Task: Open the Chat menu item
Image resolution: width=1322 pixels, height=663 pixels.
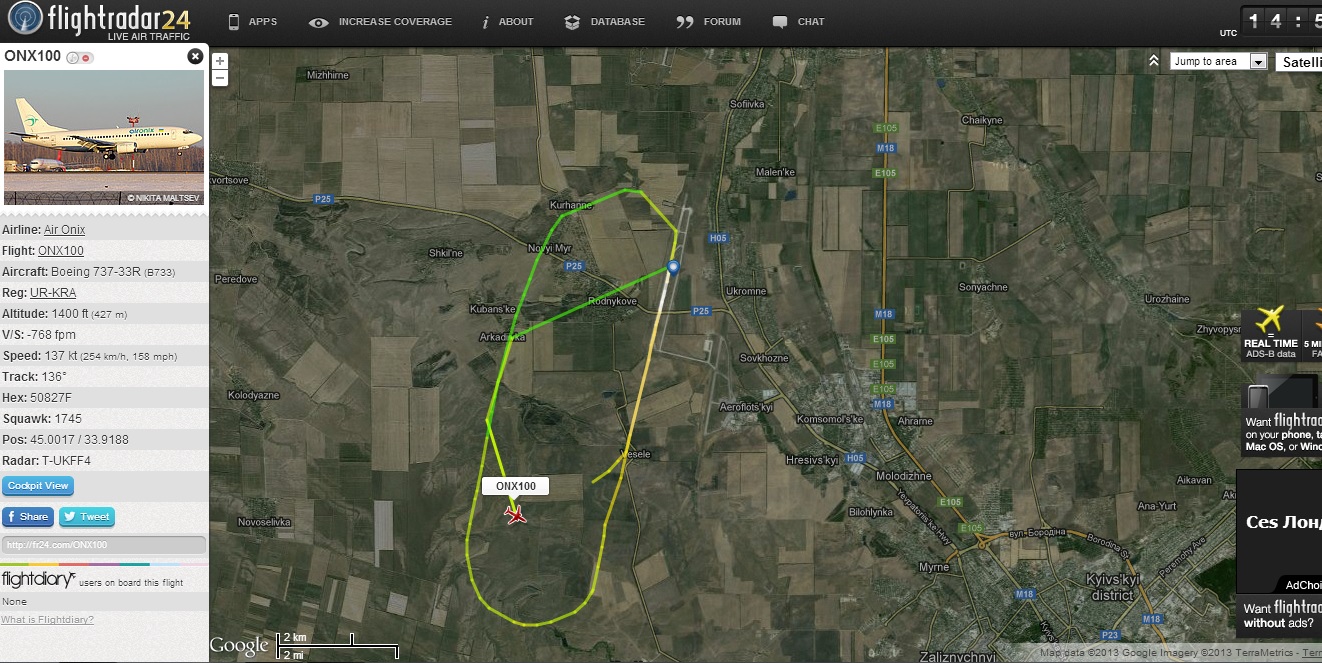Action: tap(799, 22)
